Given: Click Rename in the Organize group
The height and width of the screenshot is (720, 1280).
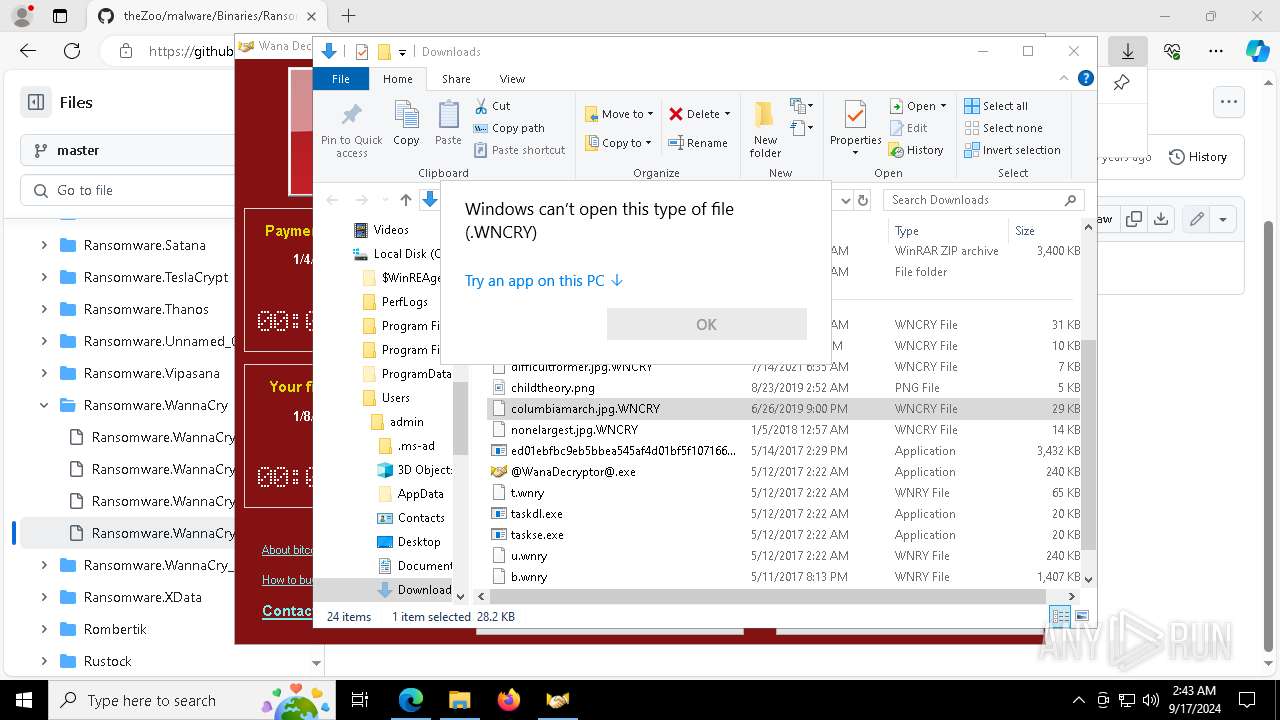Looking at the screenshot, I should (698, 143).
